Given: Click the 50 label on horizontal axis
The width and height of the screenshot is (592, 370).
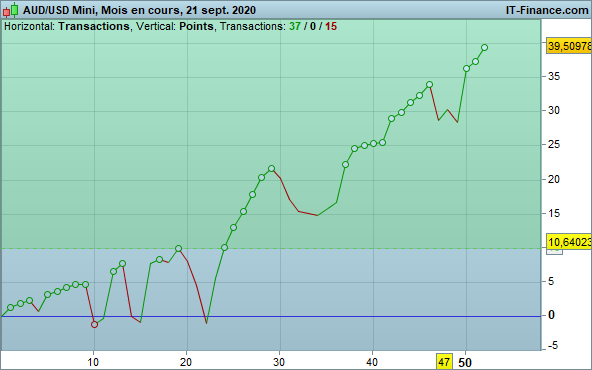Looking at the screenshot, I should (x=465, y=363).
